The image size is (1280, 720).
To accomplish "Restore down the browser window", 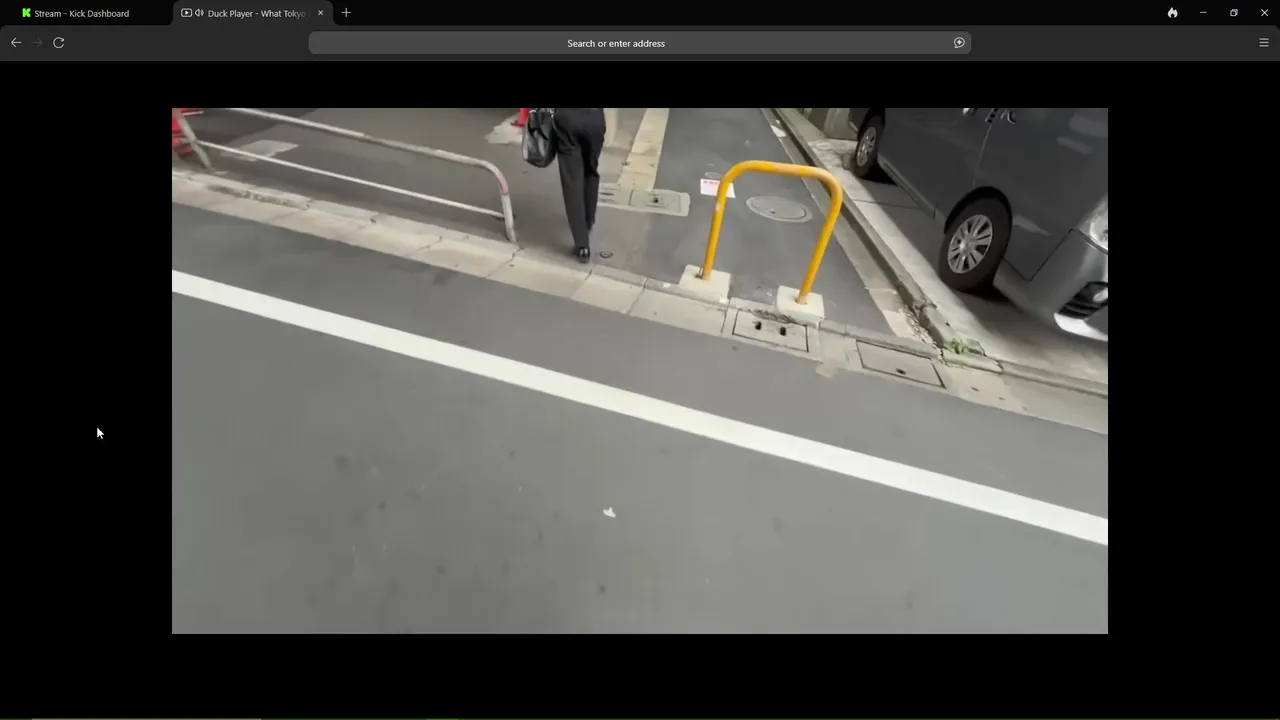I will (x=1234, y=13).
